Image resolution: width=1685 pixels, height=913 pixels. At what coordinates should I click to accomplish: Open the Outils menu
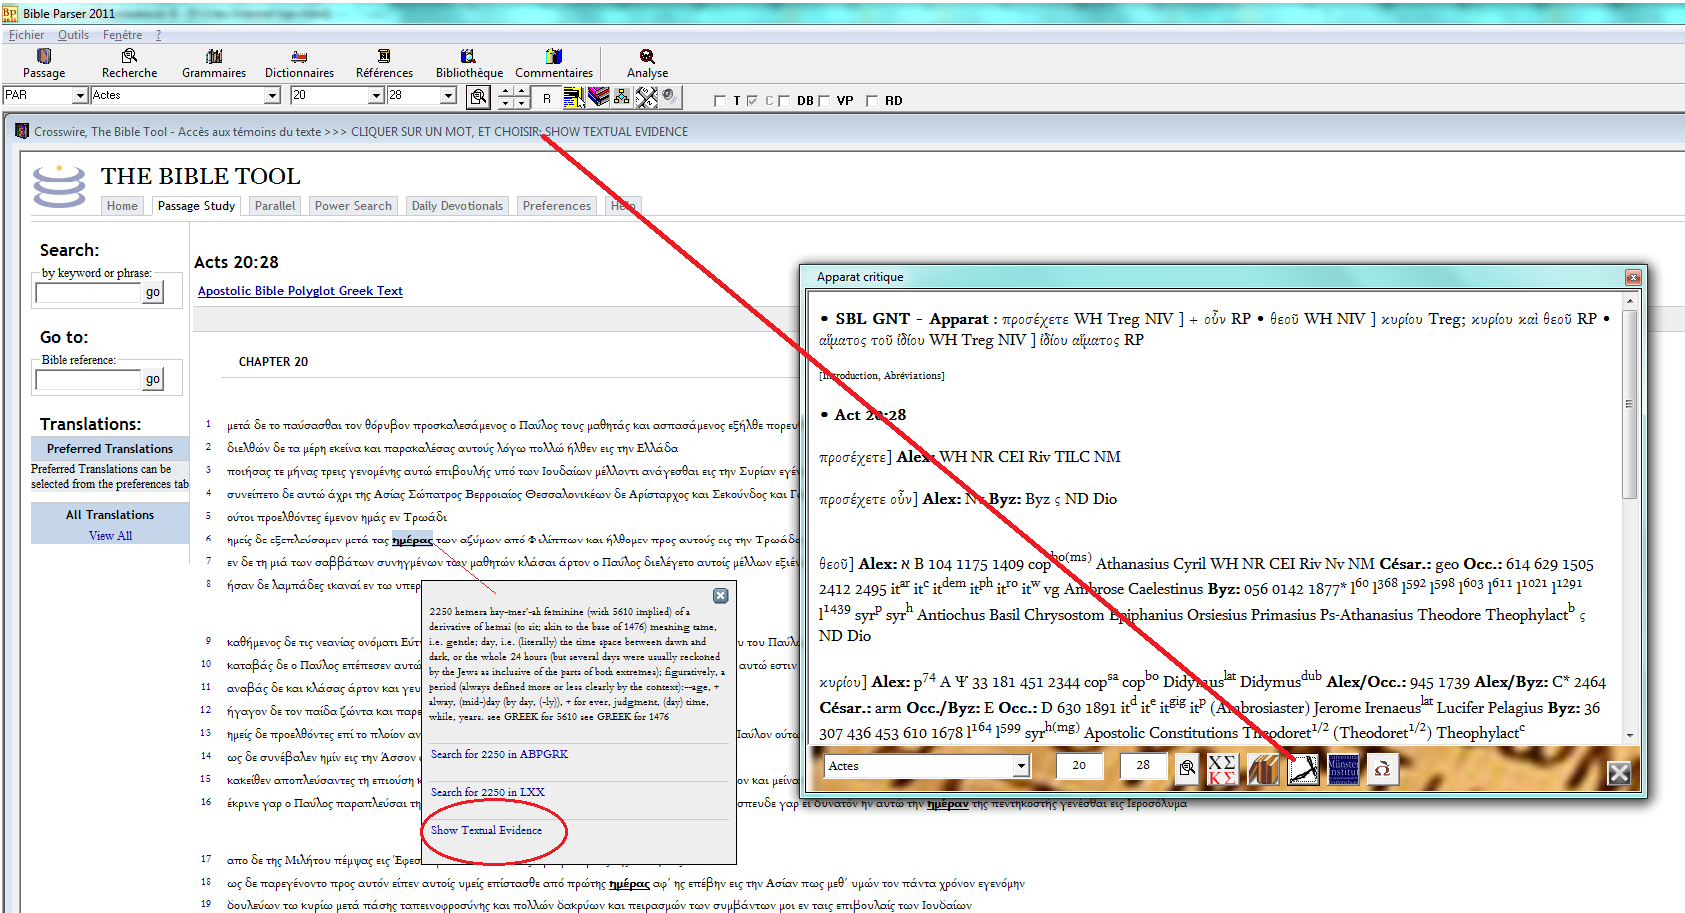point(73,35)
